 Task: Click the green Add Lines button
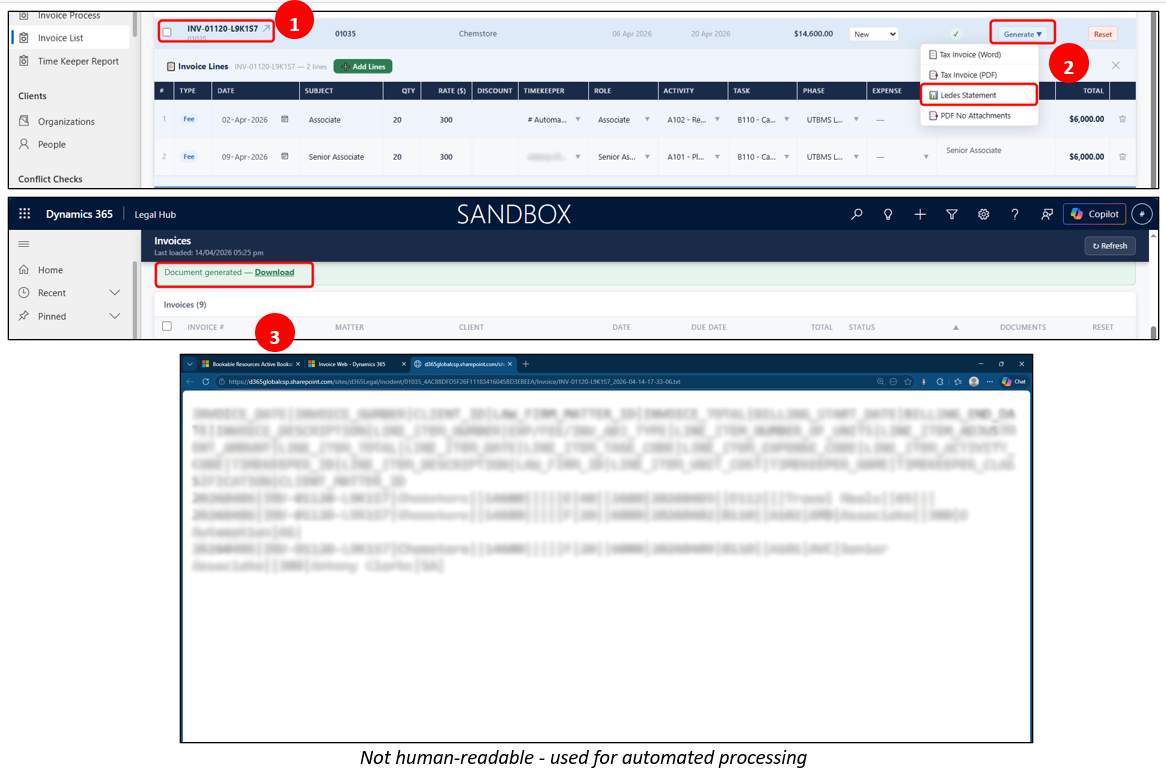363,66
